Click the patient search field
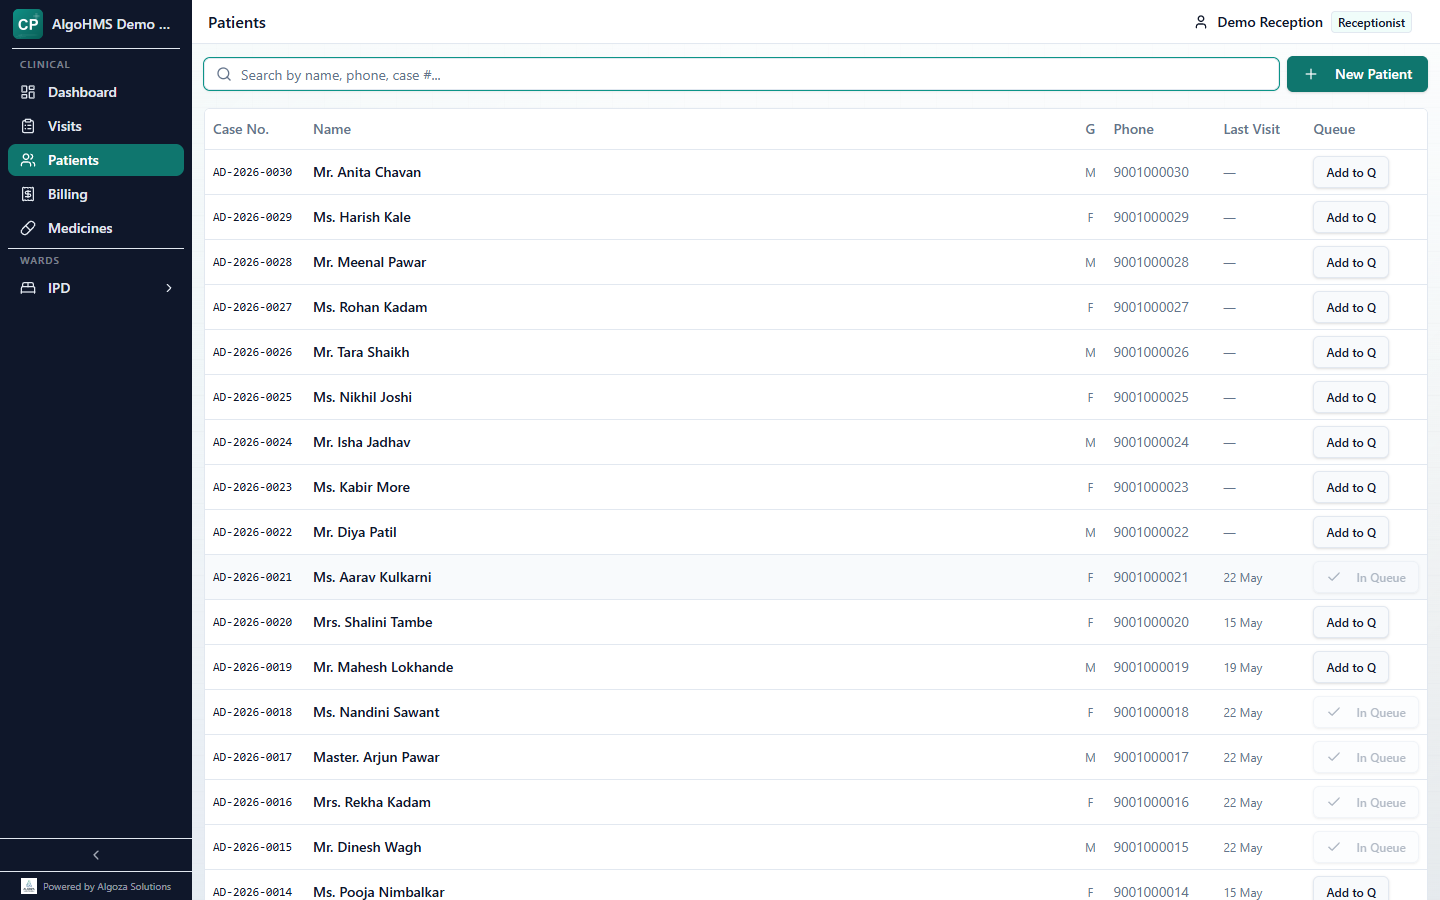The image size is (1440, 900). click(741, 74)
